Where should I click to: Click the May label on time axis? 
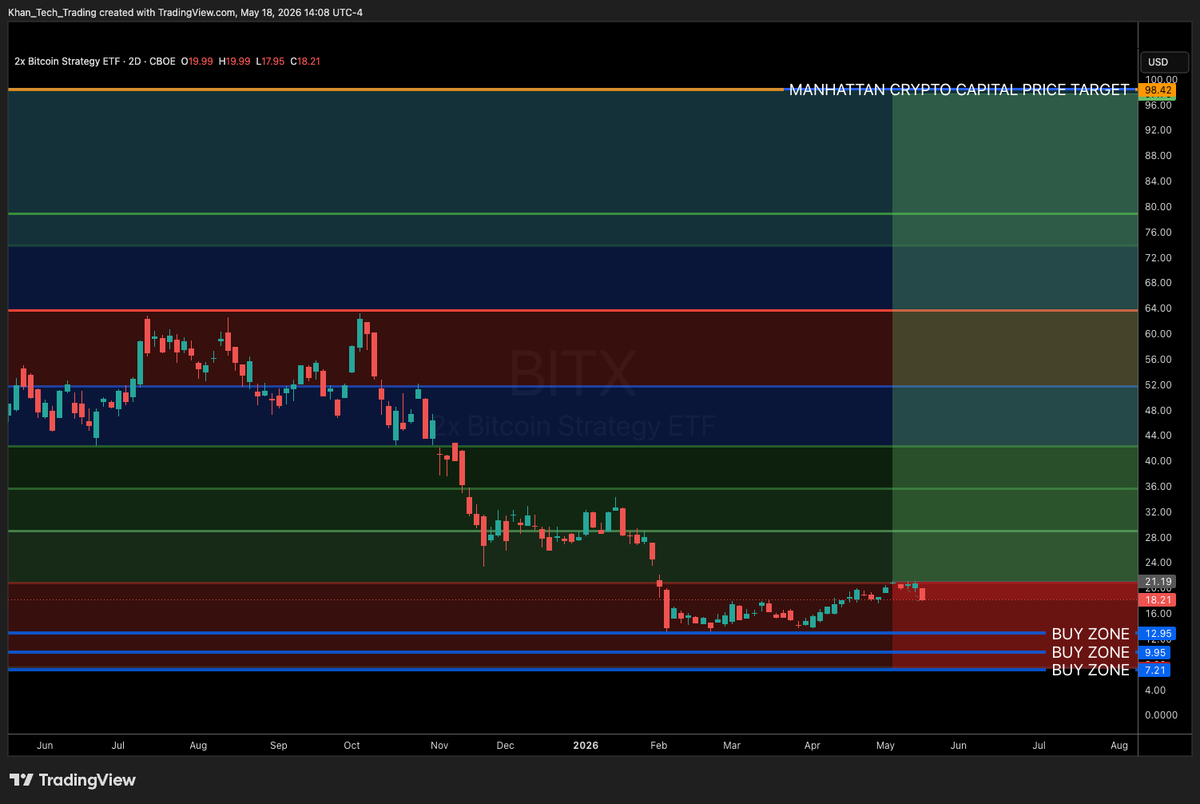pyautogui.click(x=886, y=746)
